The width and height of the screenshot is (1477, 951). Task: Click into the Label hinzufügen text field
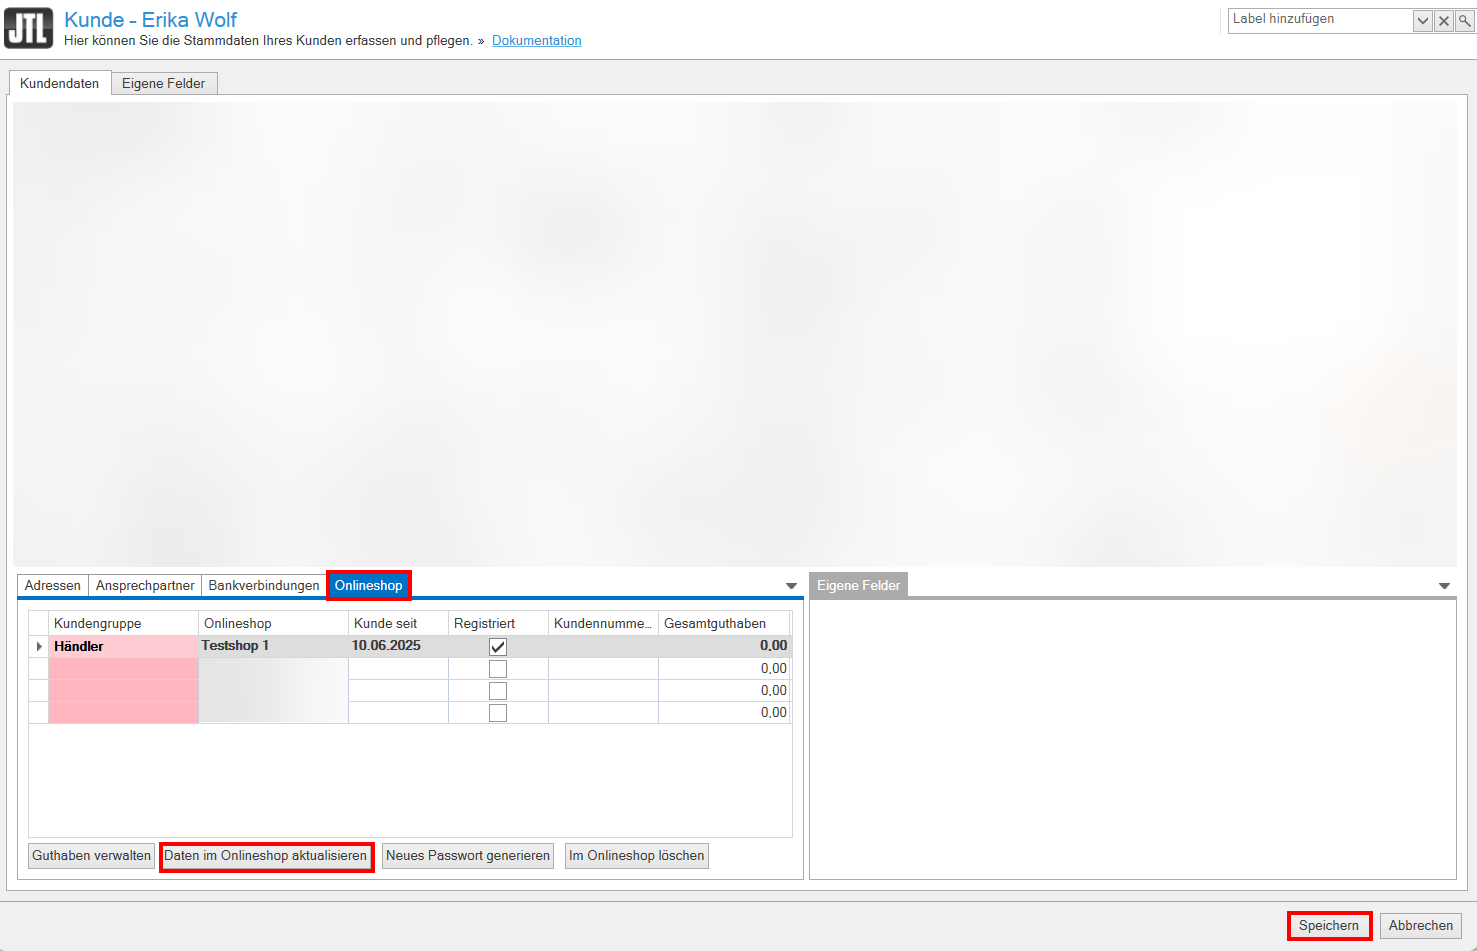(x=1318, y=20)
